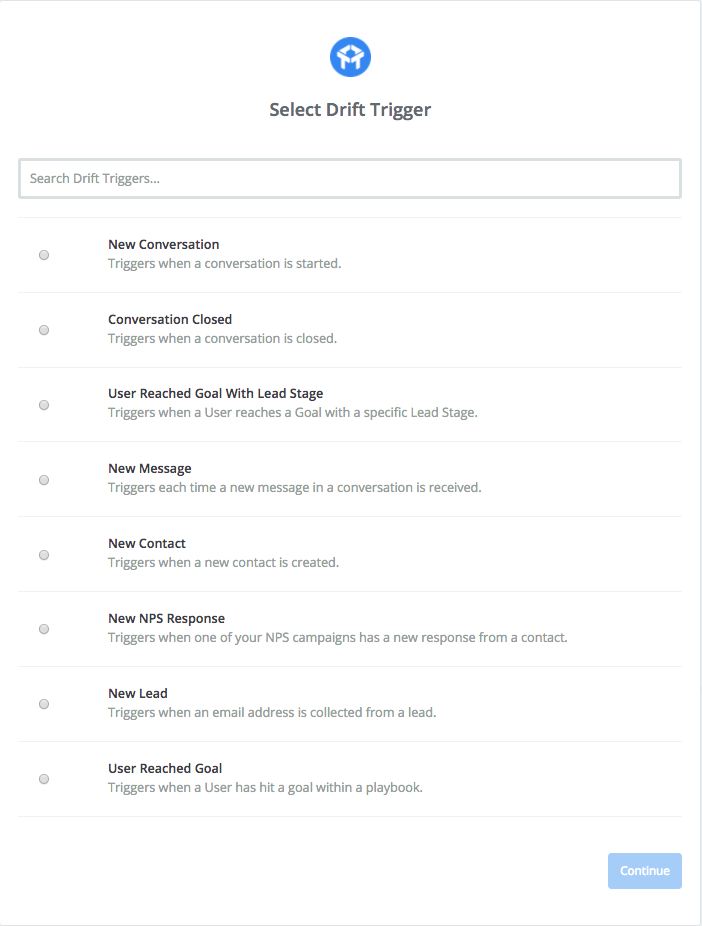Viewport: 702px width, 926px height.
Task: Select the New Message radio button
Action: tap(44, 480)
